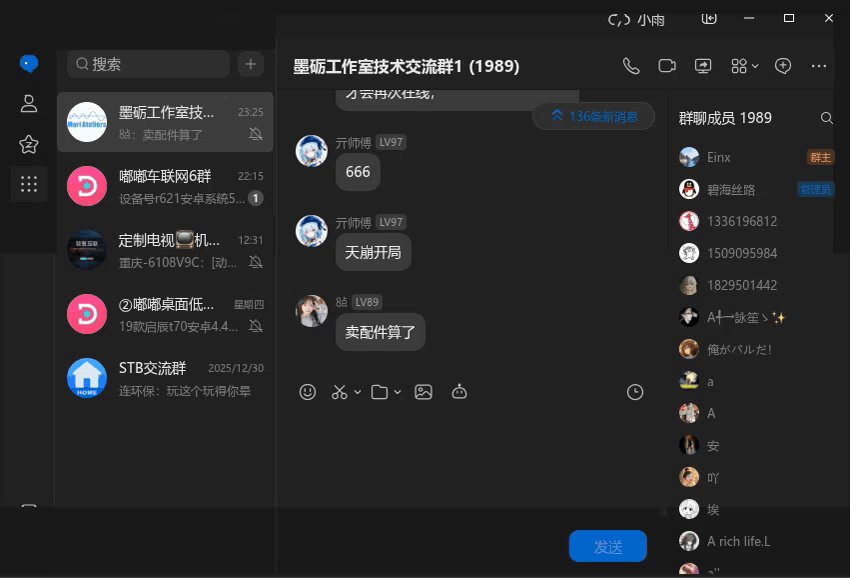Switch to the favorites star tab
This screenshot has width=850, height=578.
pos(28,144)
